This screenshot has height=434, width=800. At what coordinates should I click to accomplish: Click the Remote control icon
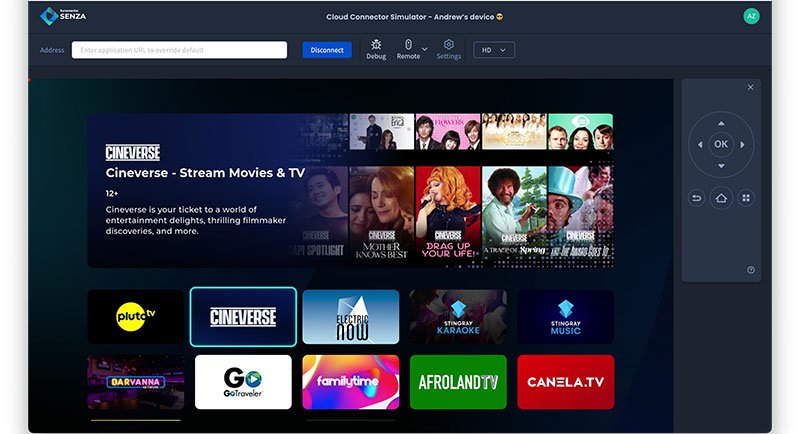click(x=408, y=45)
